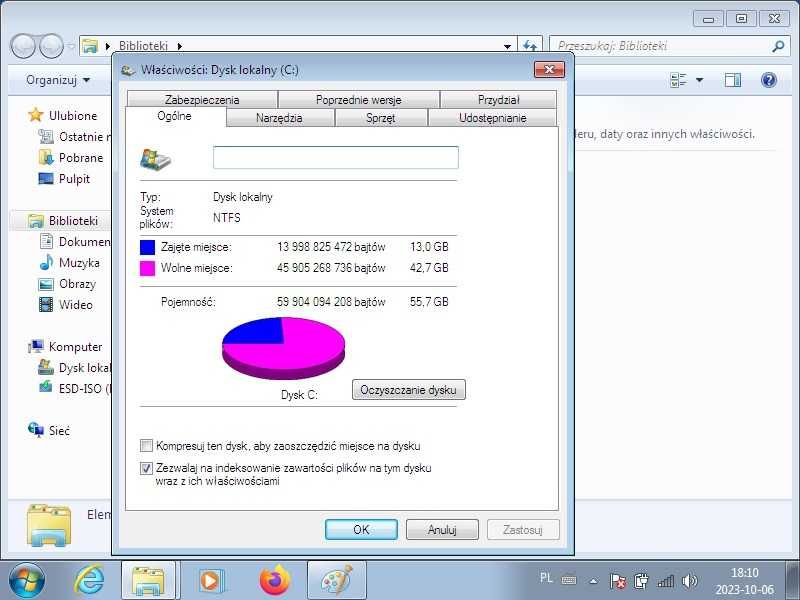Select the Przydział tab

click(498, 99)
